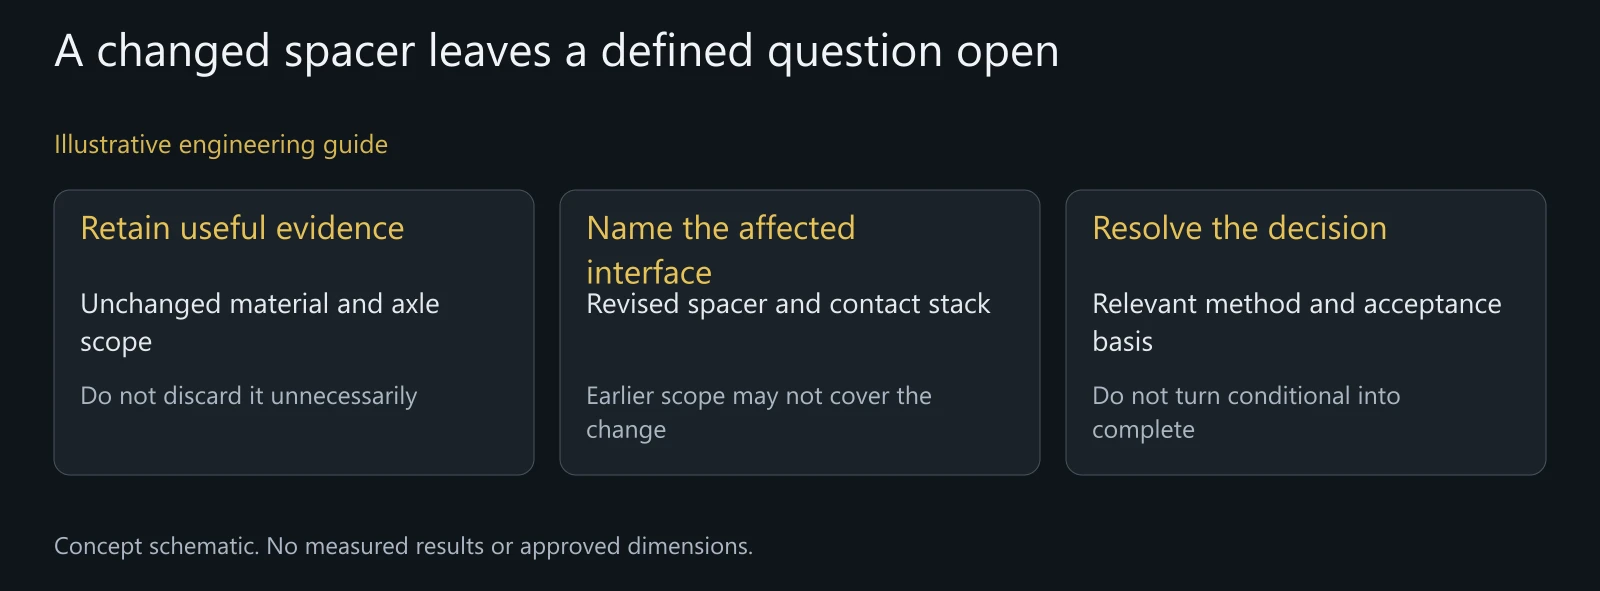Click the word scope in first card
Viewport: 1600px width, 591px height.
click(116, 343)
